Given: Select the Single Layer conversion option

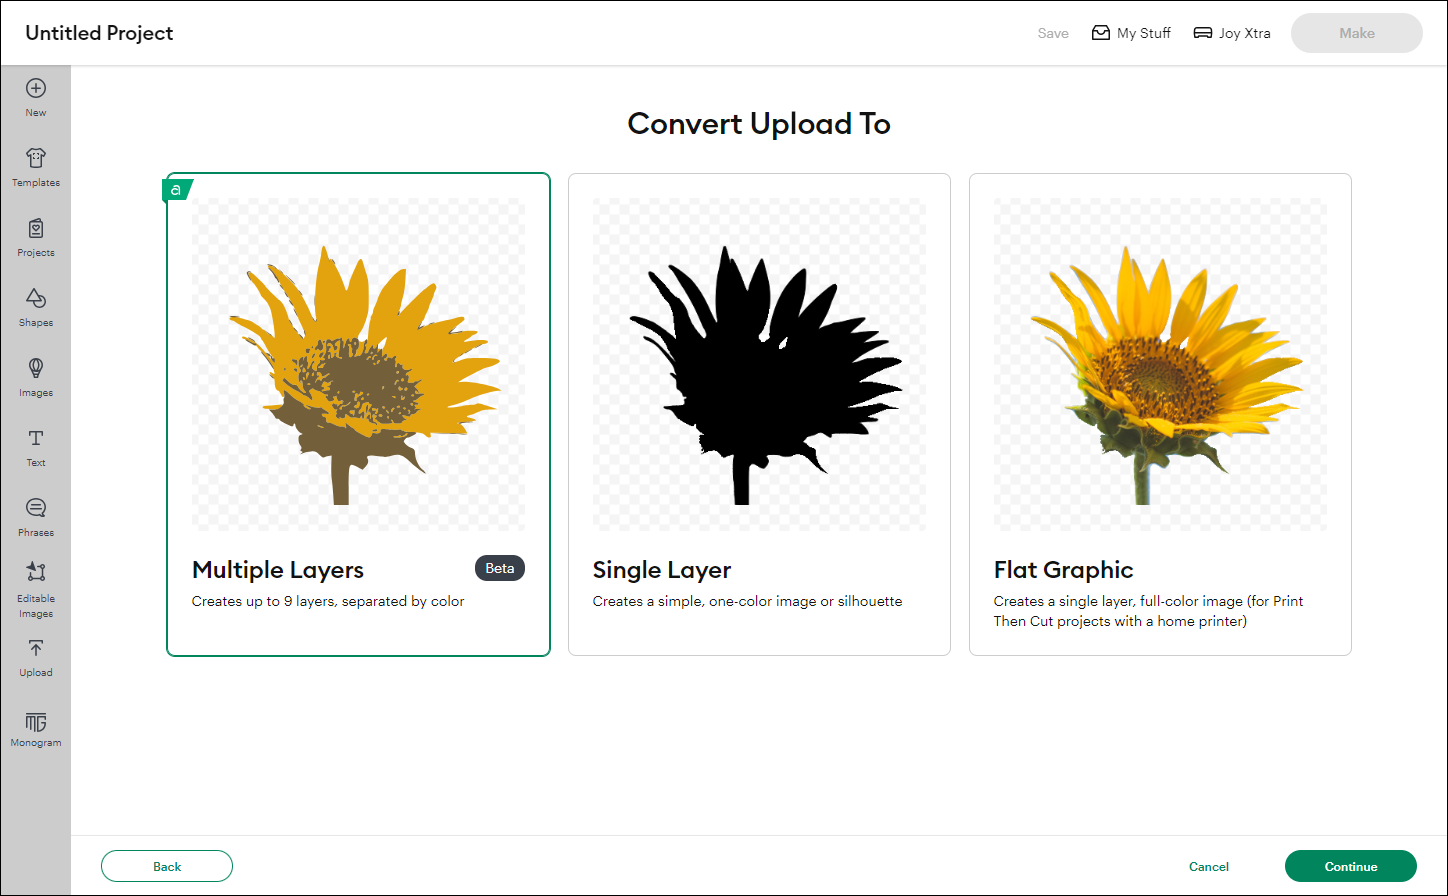Looking at the screenshot, I should click(759, 413).
